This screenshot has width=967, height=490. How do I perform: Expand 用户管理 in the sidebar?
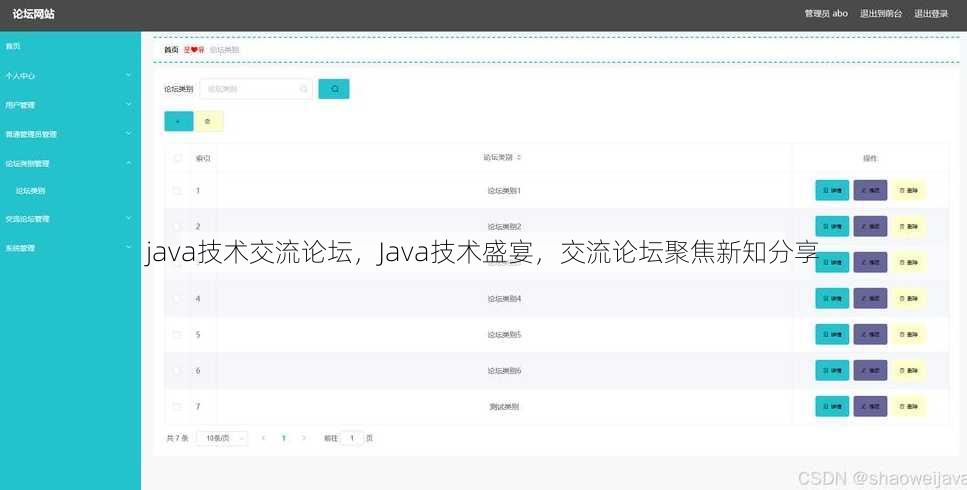point(70,105)
